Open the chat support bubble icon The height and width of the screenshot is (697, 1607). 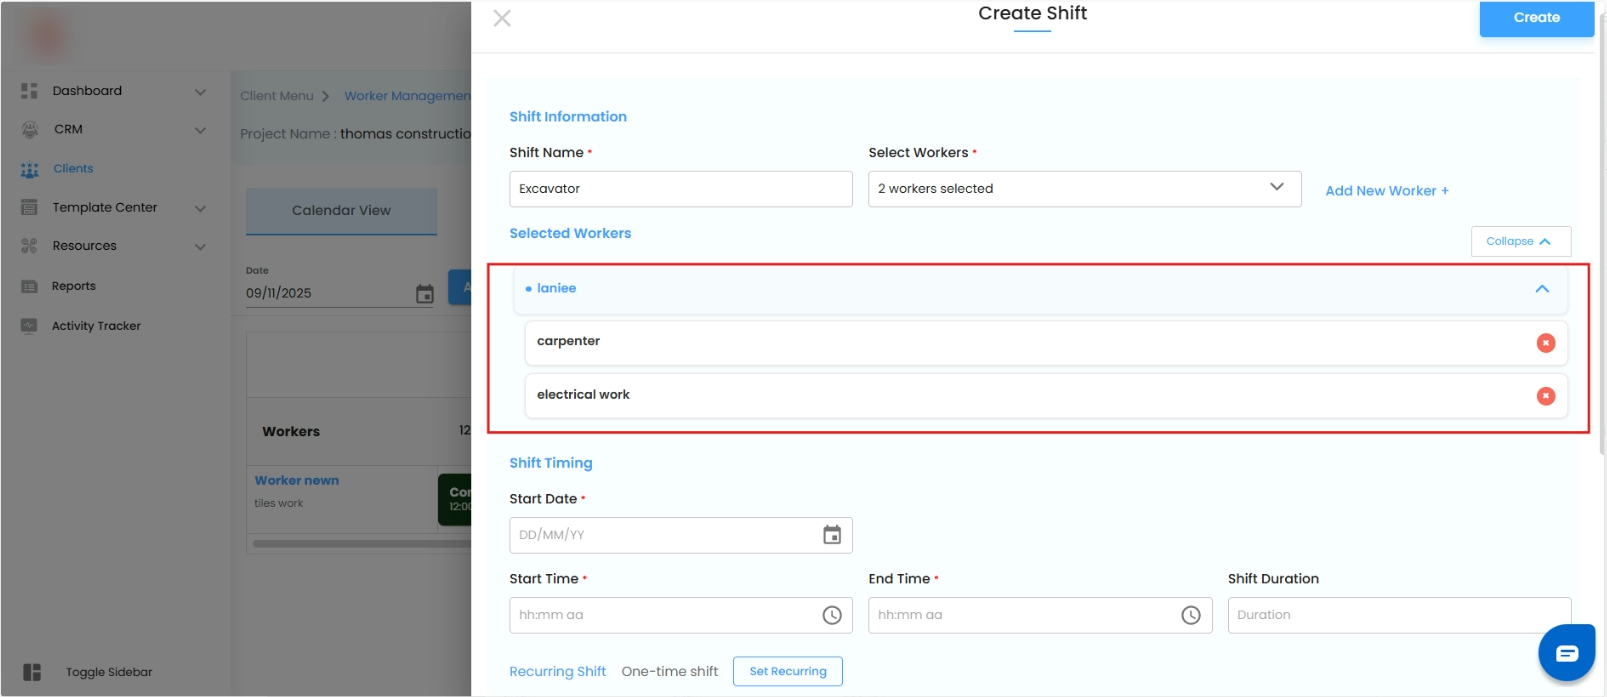[1566, 653]
